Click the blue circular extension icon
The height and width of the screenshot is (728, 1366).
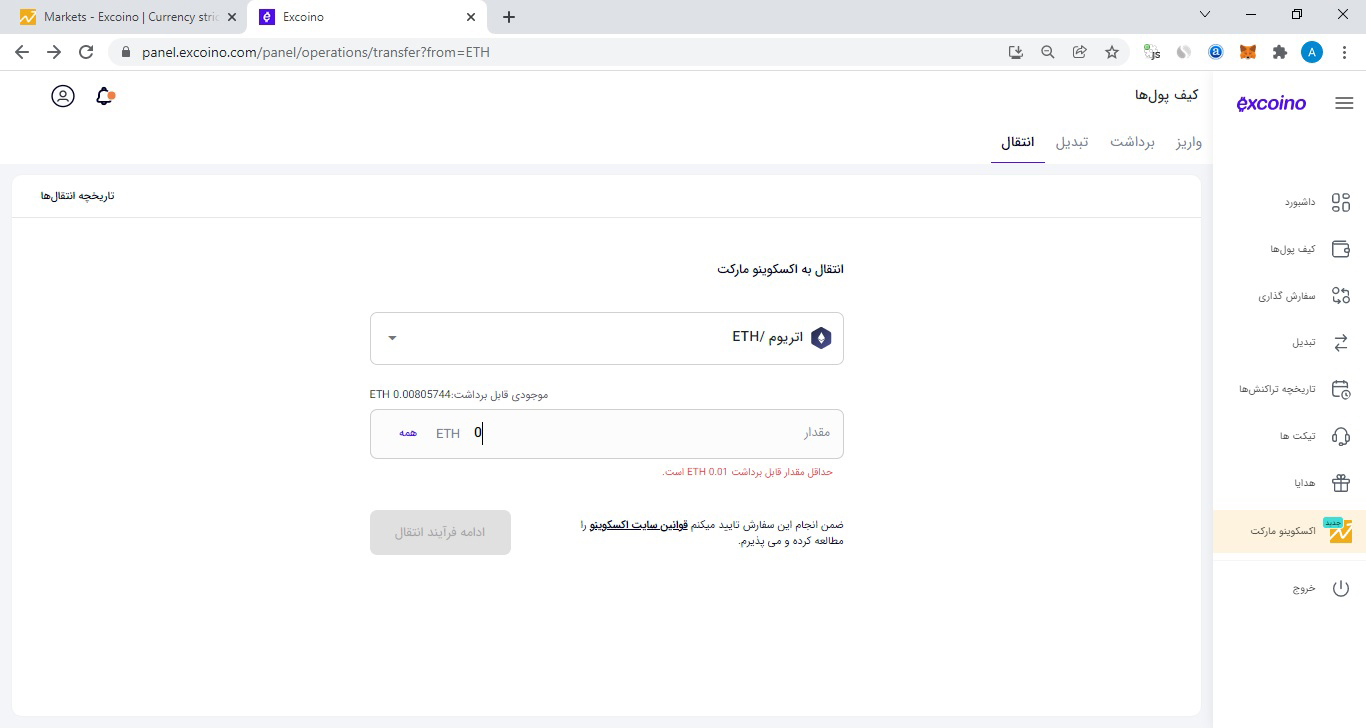pyautogui.click(x=1216, y=52)
